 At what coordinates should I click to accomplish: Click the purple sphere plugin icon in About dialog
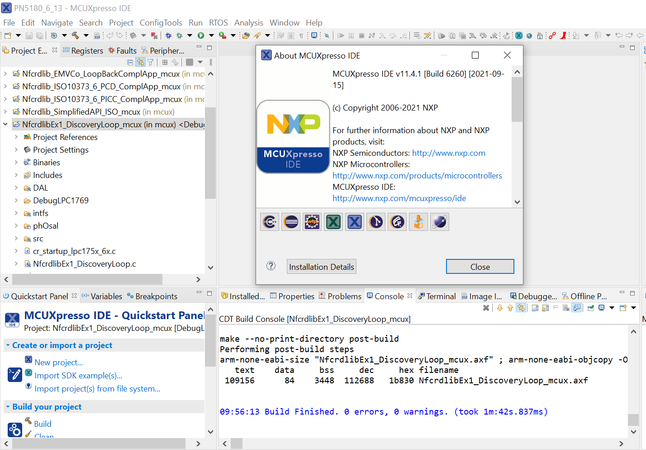click(440, 222)
